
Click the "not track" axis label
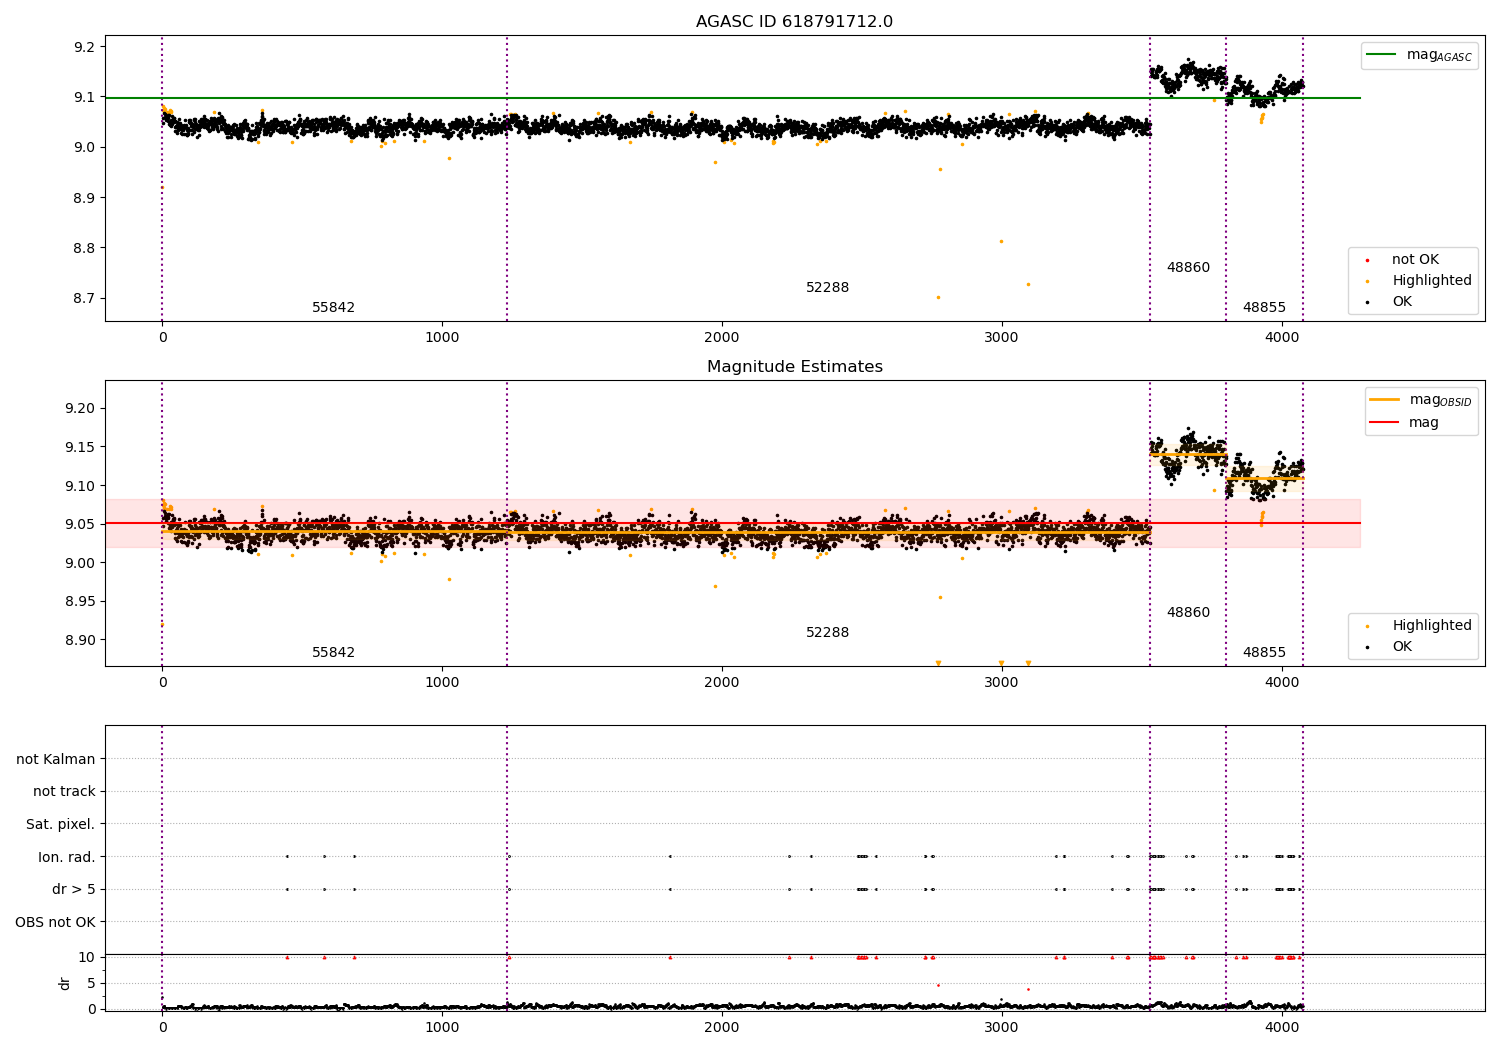pos(64,792)
